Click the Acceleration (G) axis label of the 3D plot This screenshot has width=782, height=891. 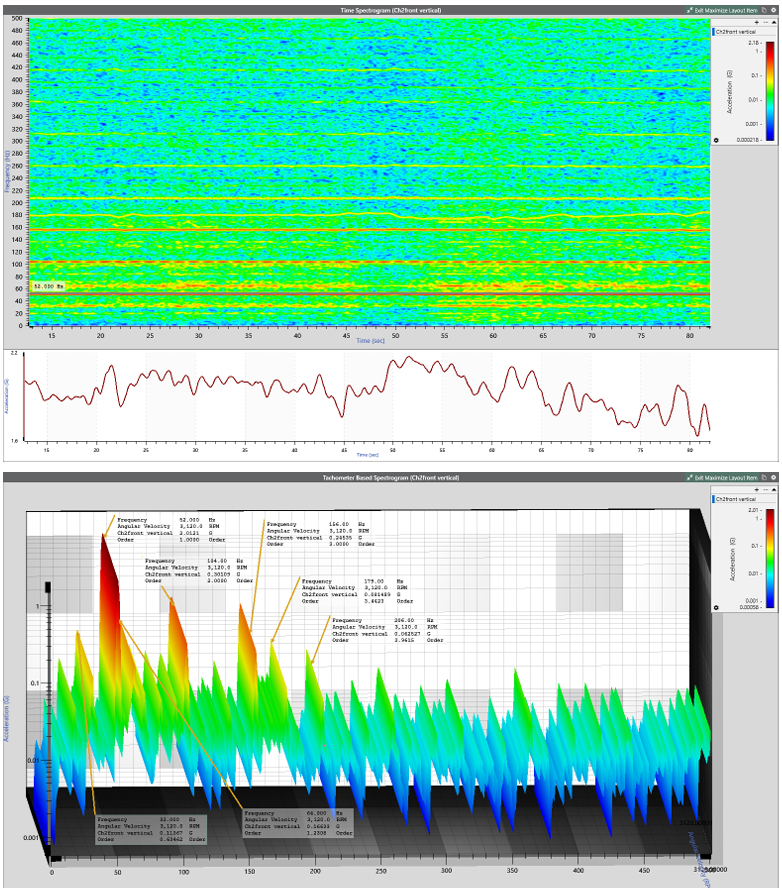(7, 718)
